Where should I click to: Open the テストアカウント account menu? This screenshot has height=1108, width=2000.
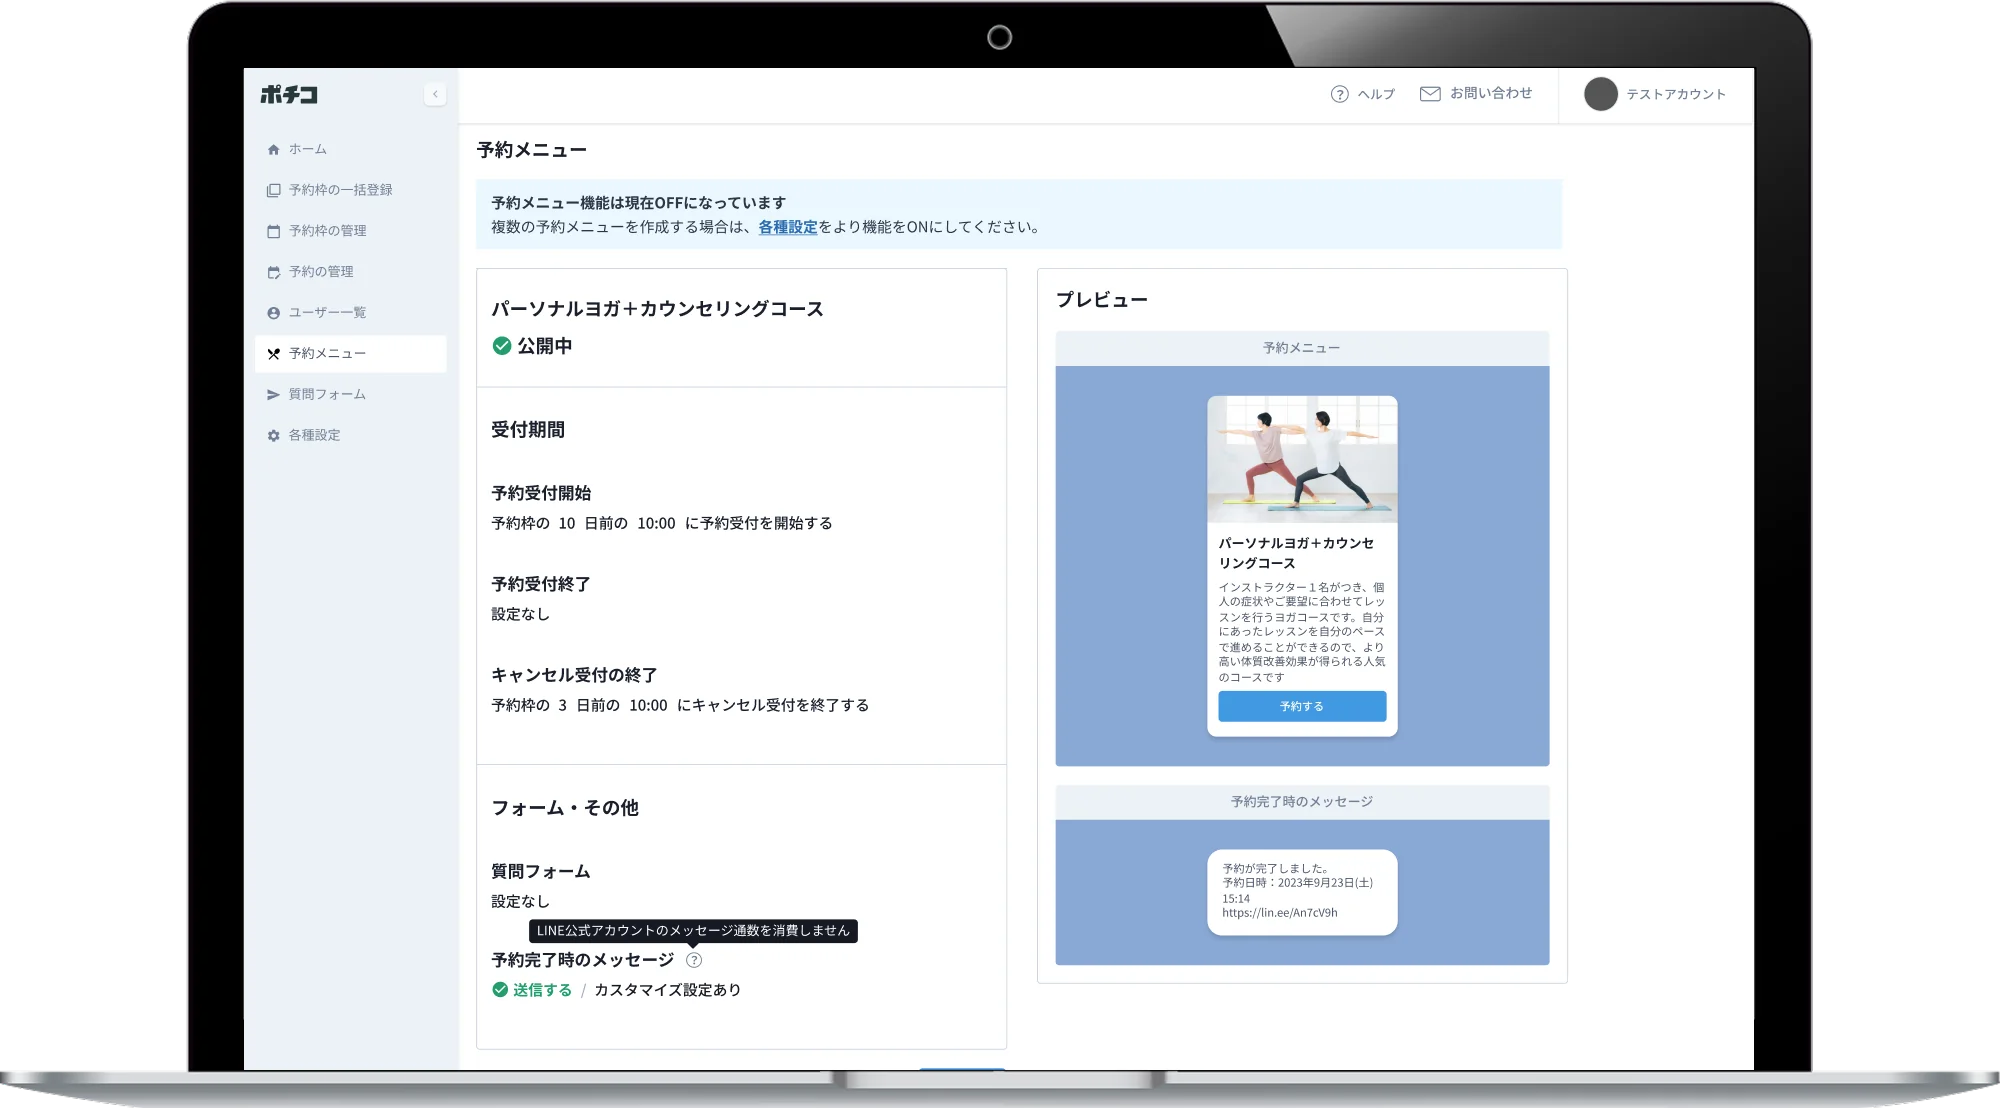(x=1676, y=94)
